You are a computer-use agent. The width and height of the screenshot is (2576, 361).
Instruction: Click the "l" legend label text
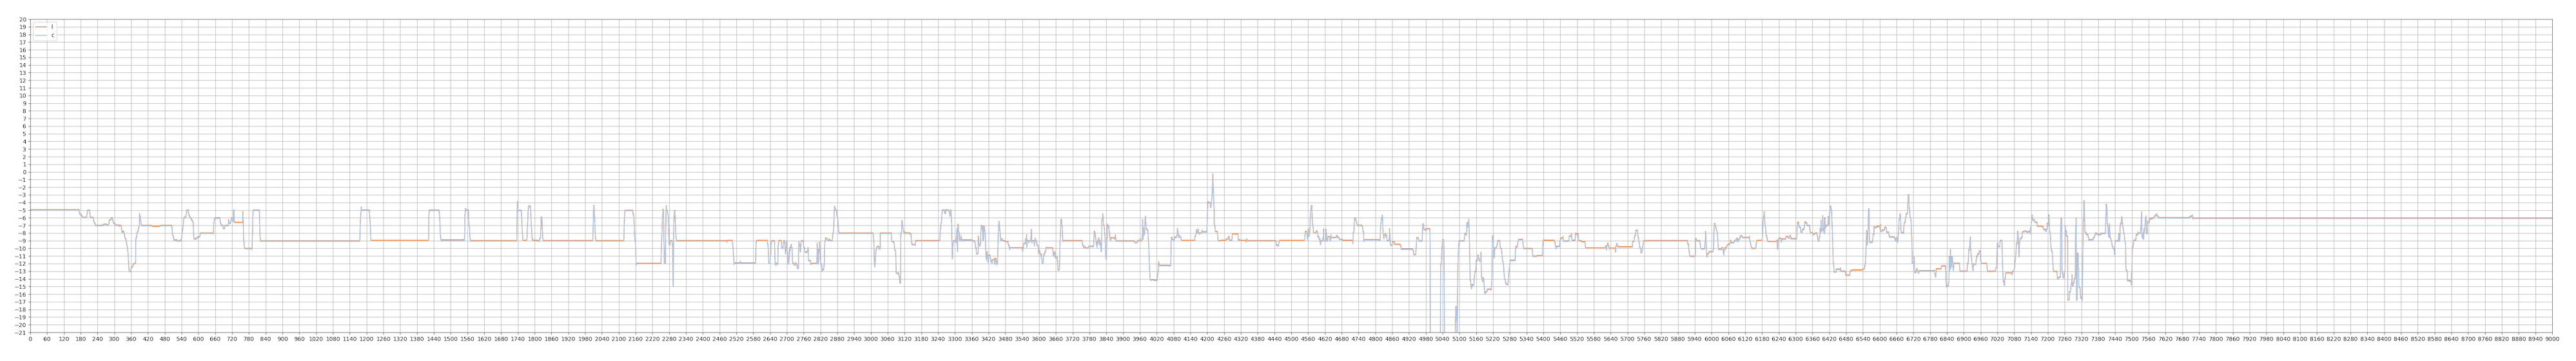pos(53,27)
